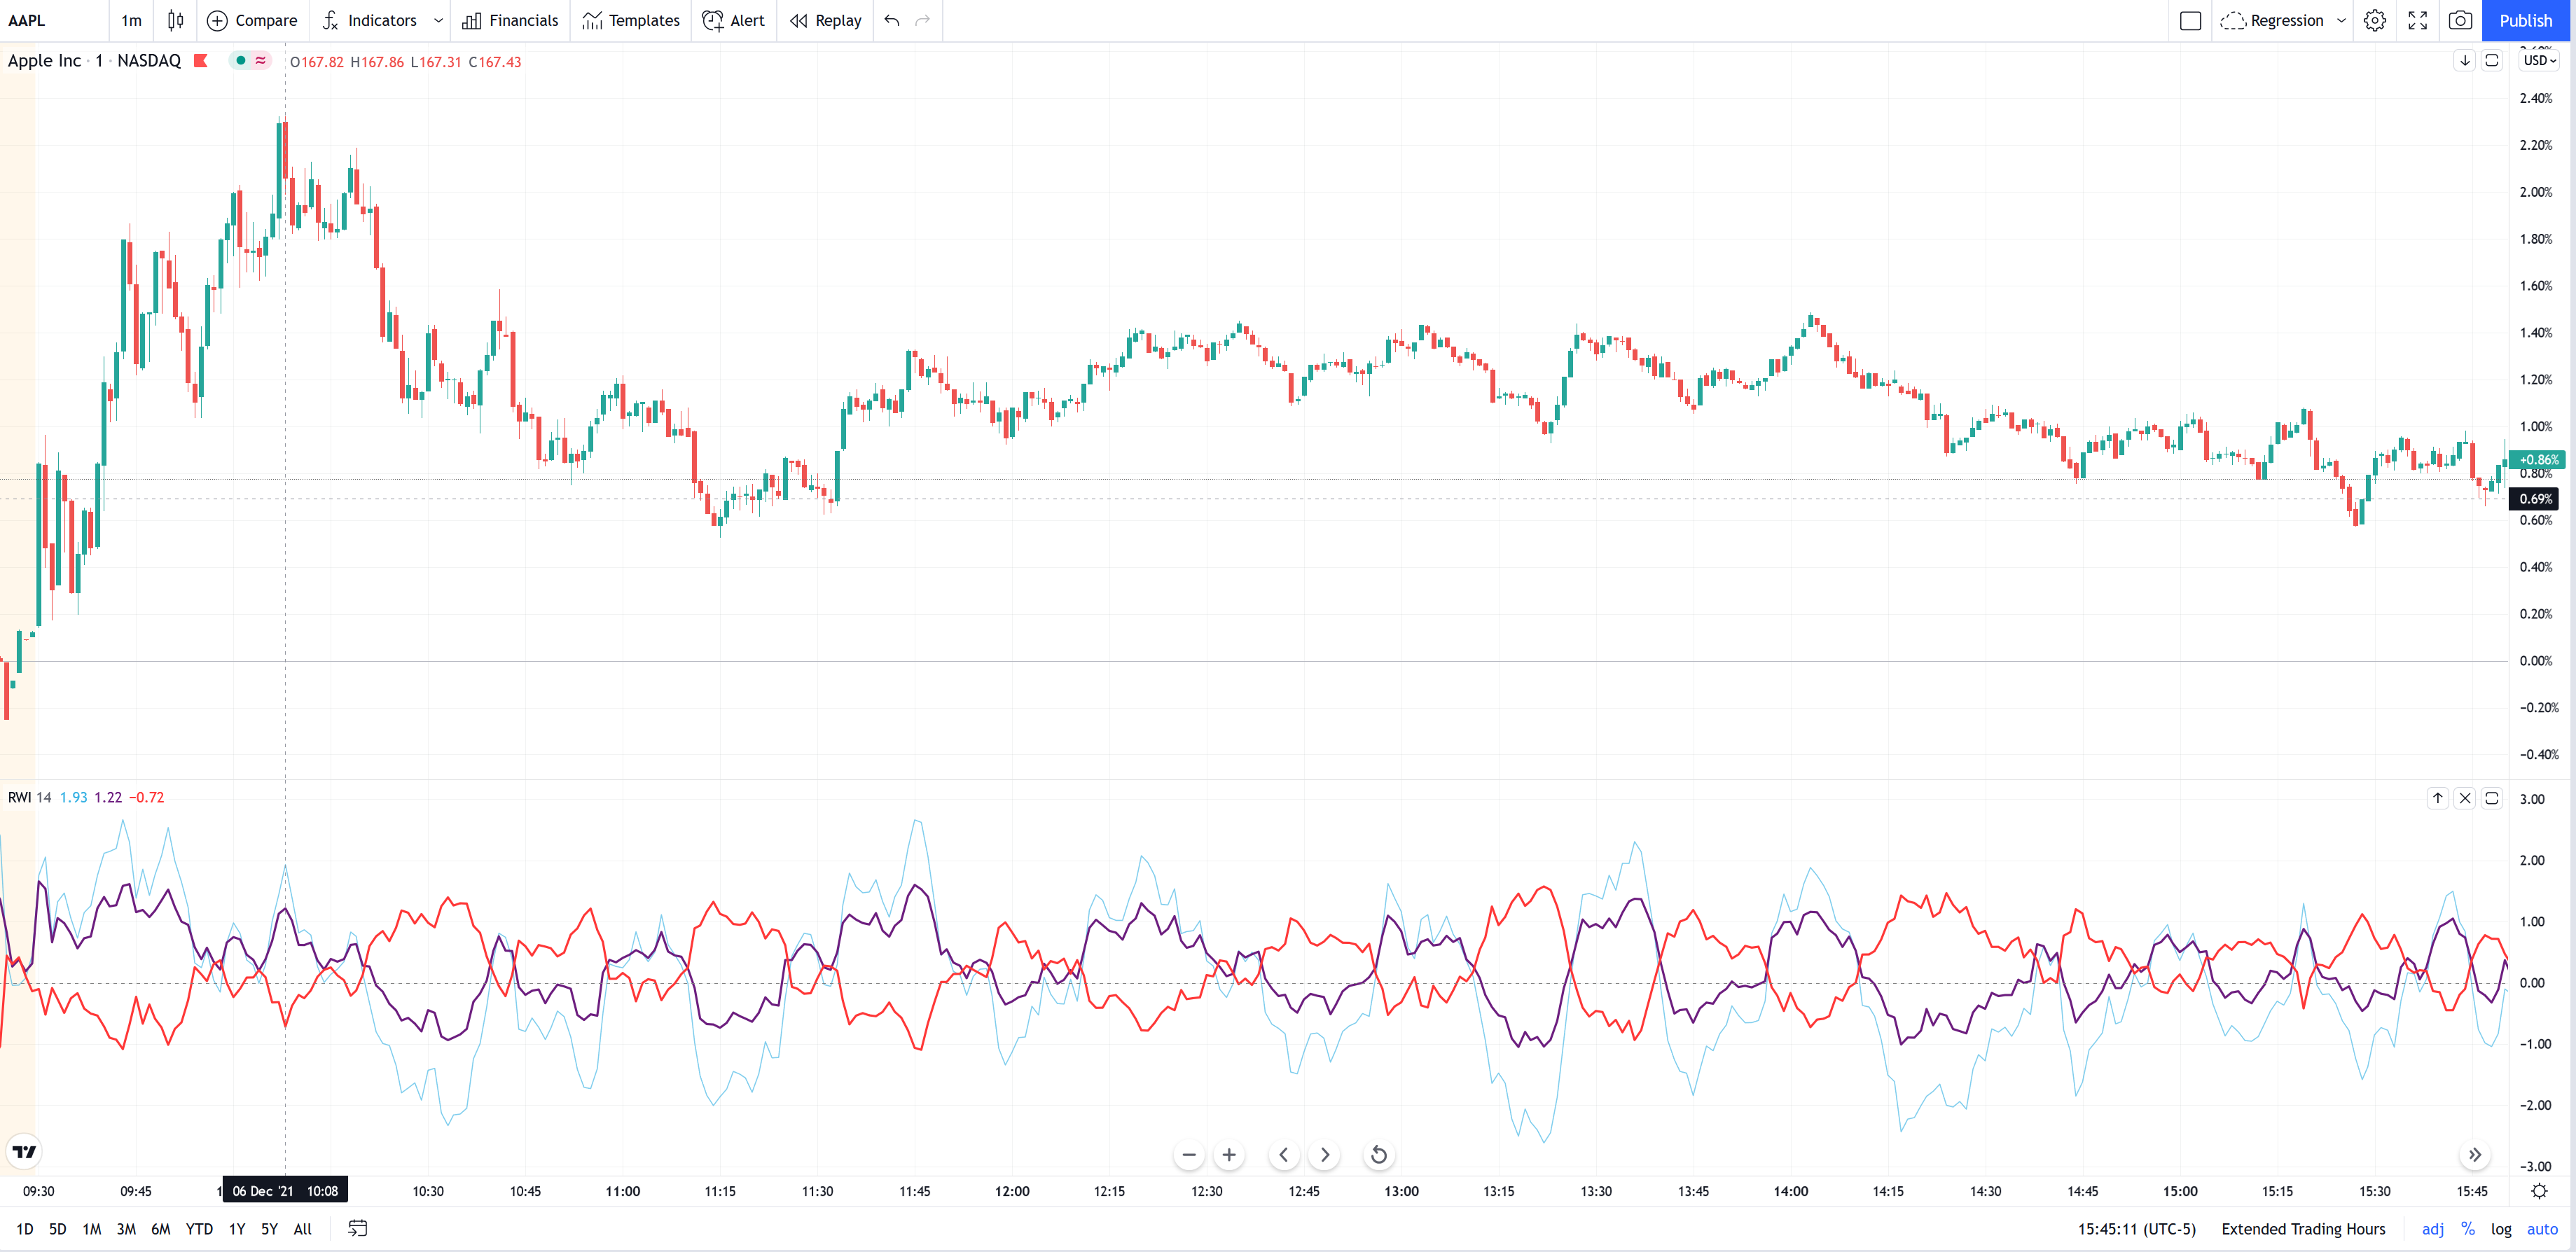The height and width of the screenshot is (1252, 2576).
Task: Take a chart snapshot with camera
Action: (2460, 20)
